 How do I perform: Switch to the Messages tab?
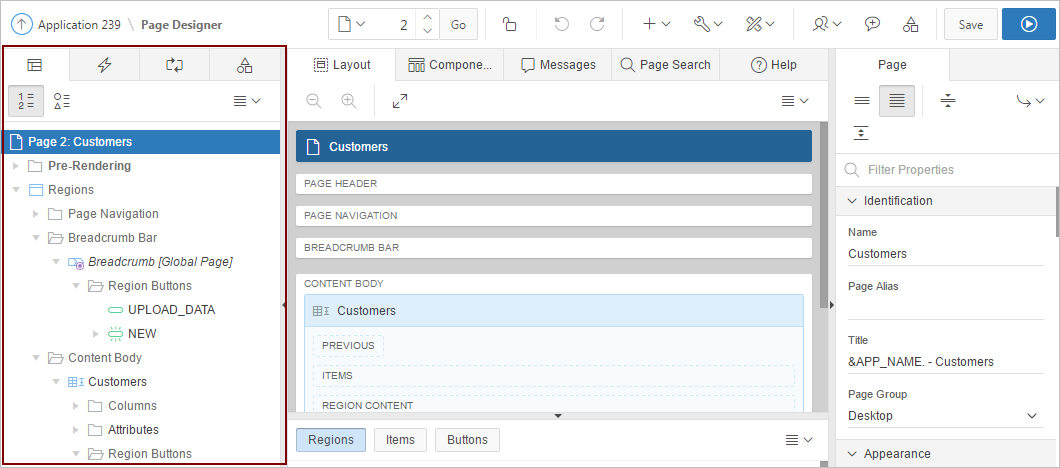pyautogui.click(x=557, y=65)
